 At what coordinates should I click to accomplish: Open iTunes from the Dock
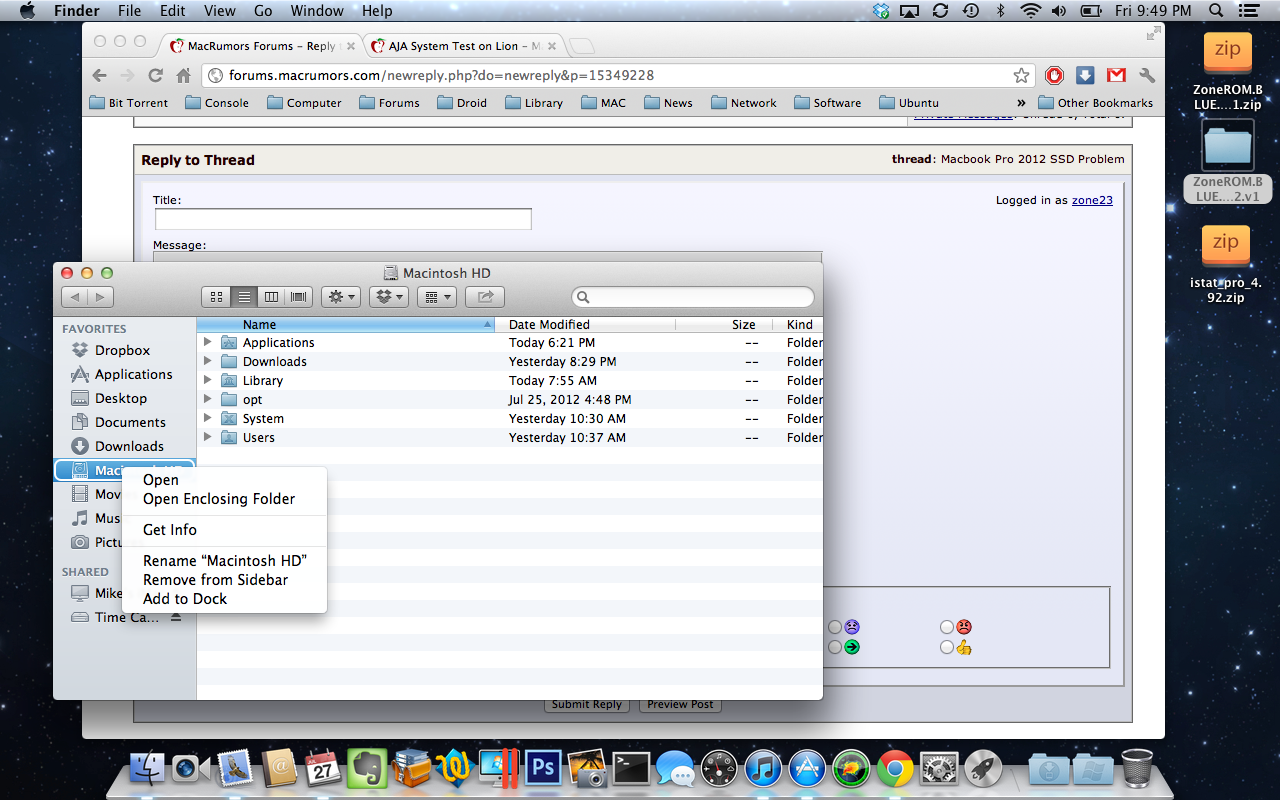pos(763,769)
